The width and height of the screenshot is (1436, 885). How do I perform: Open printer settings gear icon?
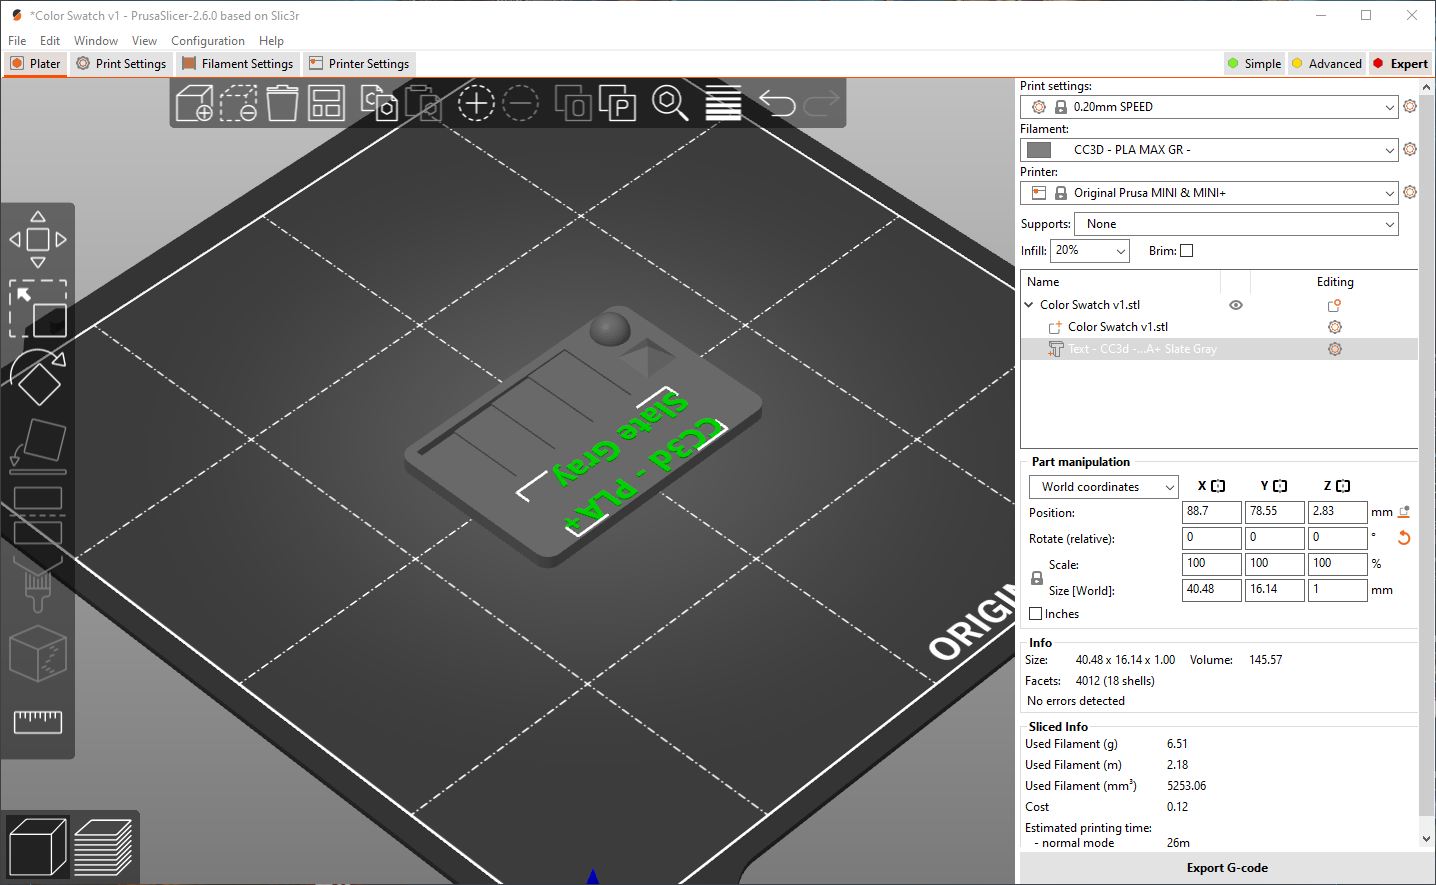(1410, 192)
